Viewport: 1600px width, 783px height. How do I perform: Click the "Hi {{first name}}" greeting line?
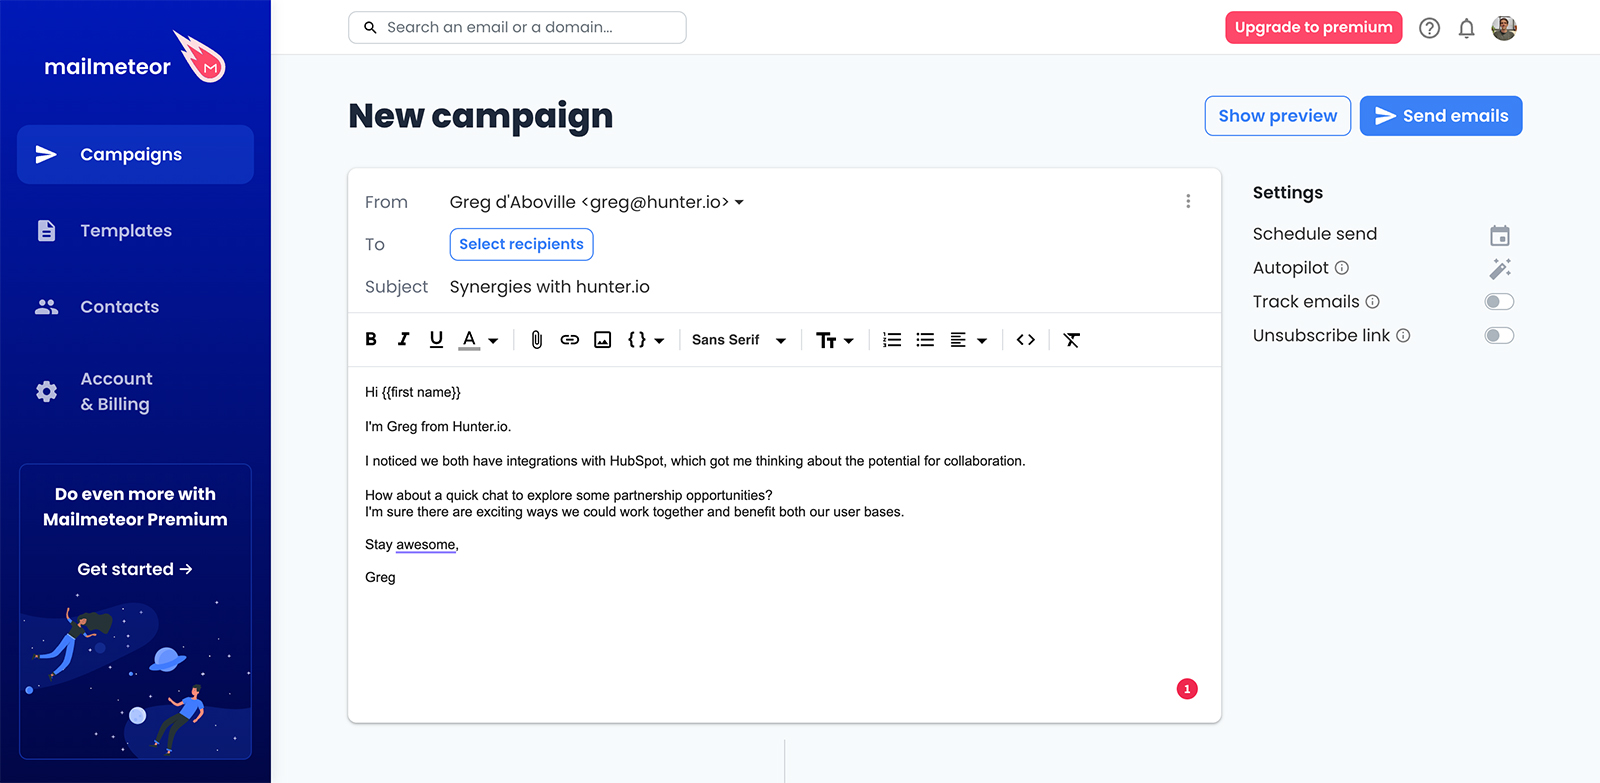[413, 392]
